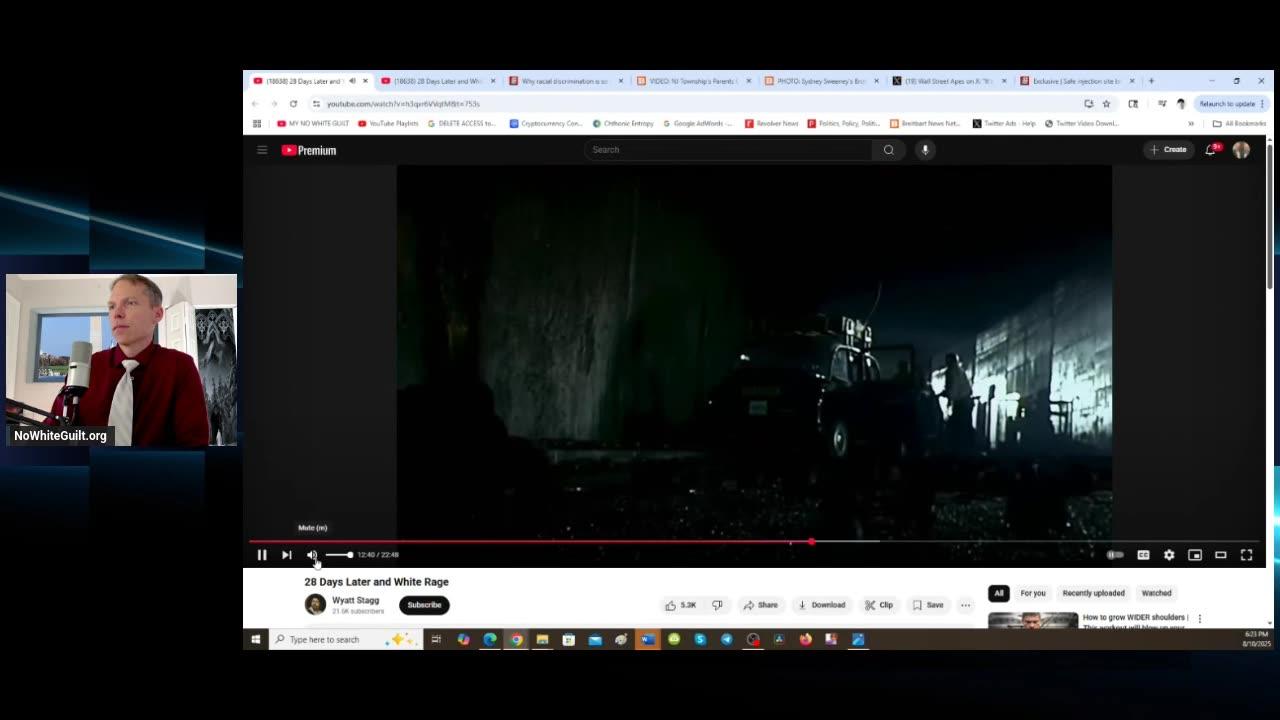
Task: Go to YouTube Premium home logo
Action: pos(309,150)
